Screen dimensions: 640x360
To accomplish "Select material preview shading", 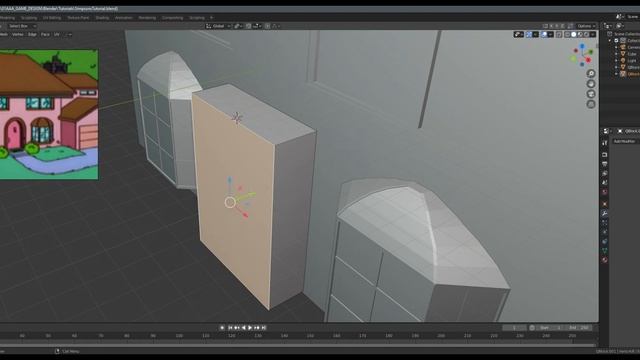I will [x=580, y=35].
